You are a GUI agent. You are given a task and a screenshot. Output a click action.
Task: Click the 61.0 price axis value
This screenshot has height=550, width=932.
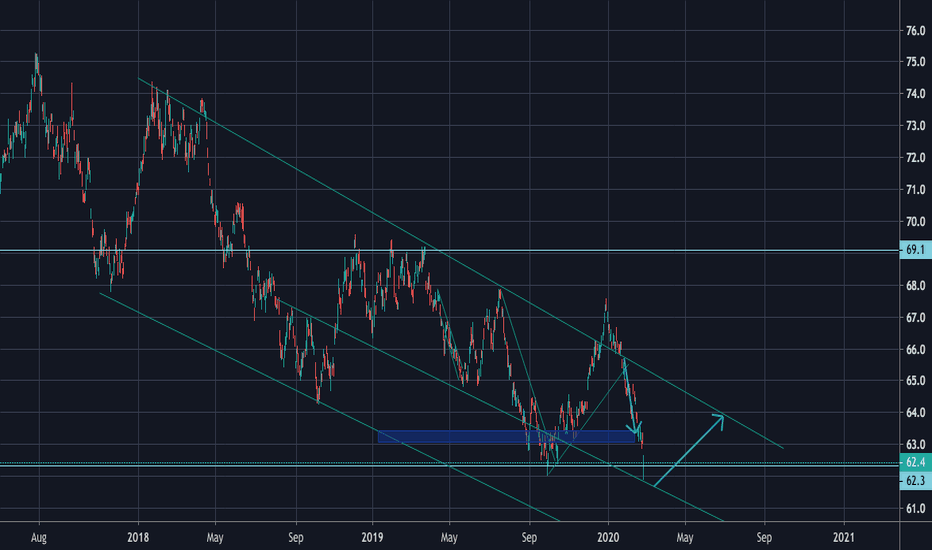pos(915,509)
